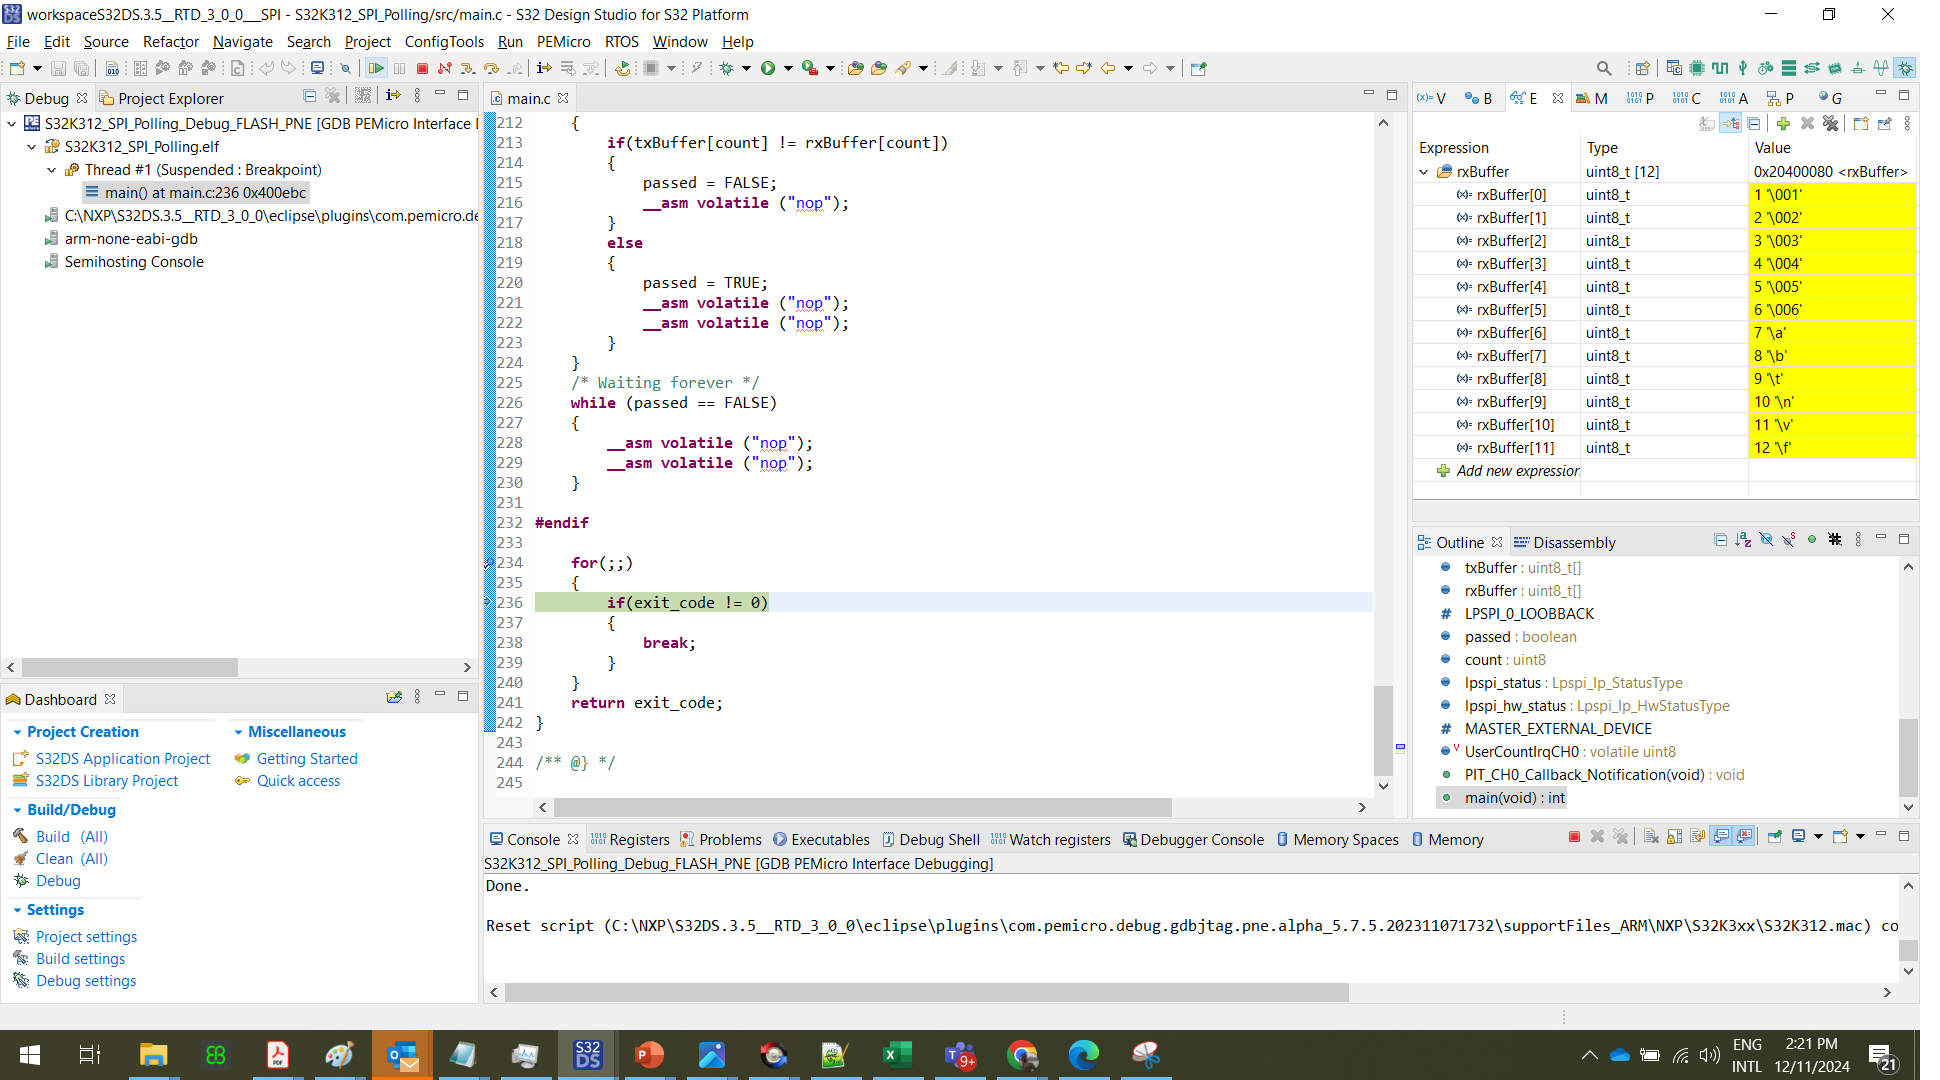Collapse the Project Creation dashboard section
The width and height of the screenshot is (1940, 1080).
(17, 733)
